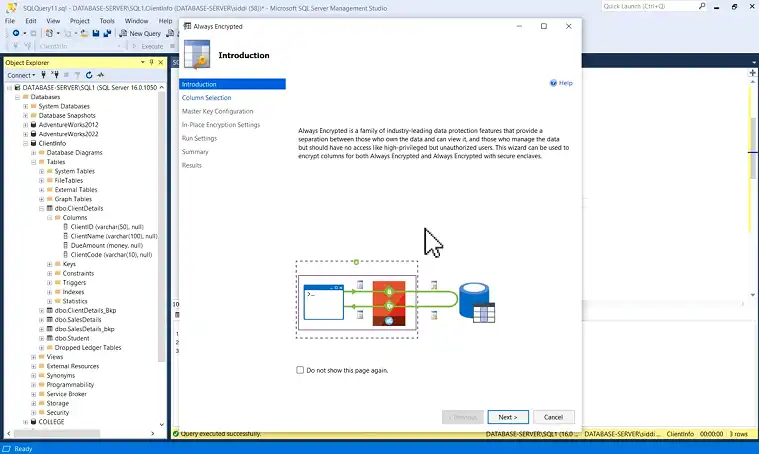
Task: Click the New Query button
Action: coord(140,33)
